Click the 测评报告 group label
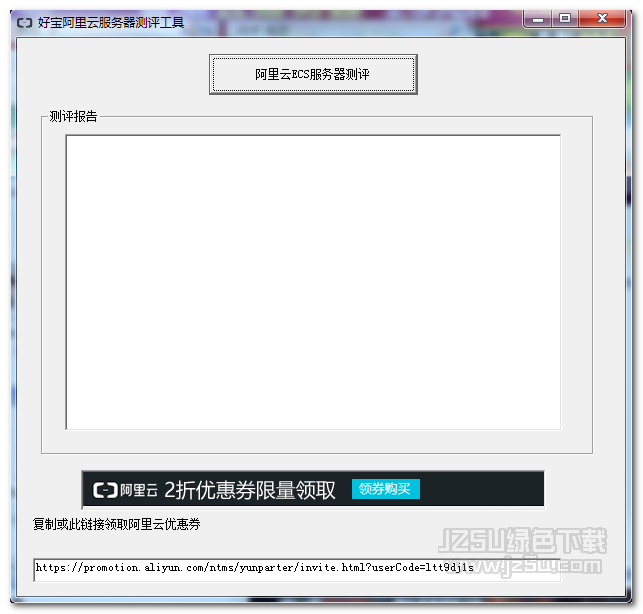The height and width of the screenshot is (614, 643). (73, 116)
